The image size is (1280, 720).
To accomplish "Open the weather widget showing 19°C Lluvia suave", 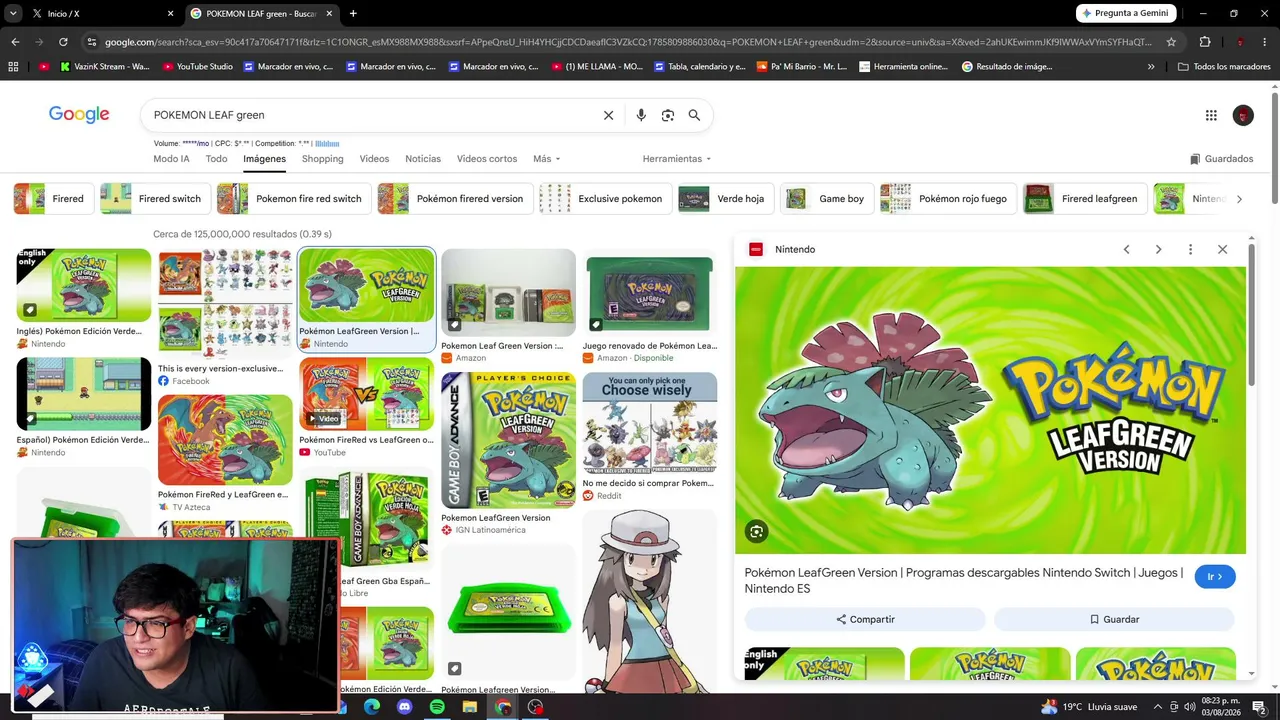I will [x=1089, y=707].
